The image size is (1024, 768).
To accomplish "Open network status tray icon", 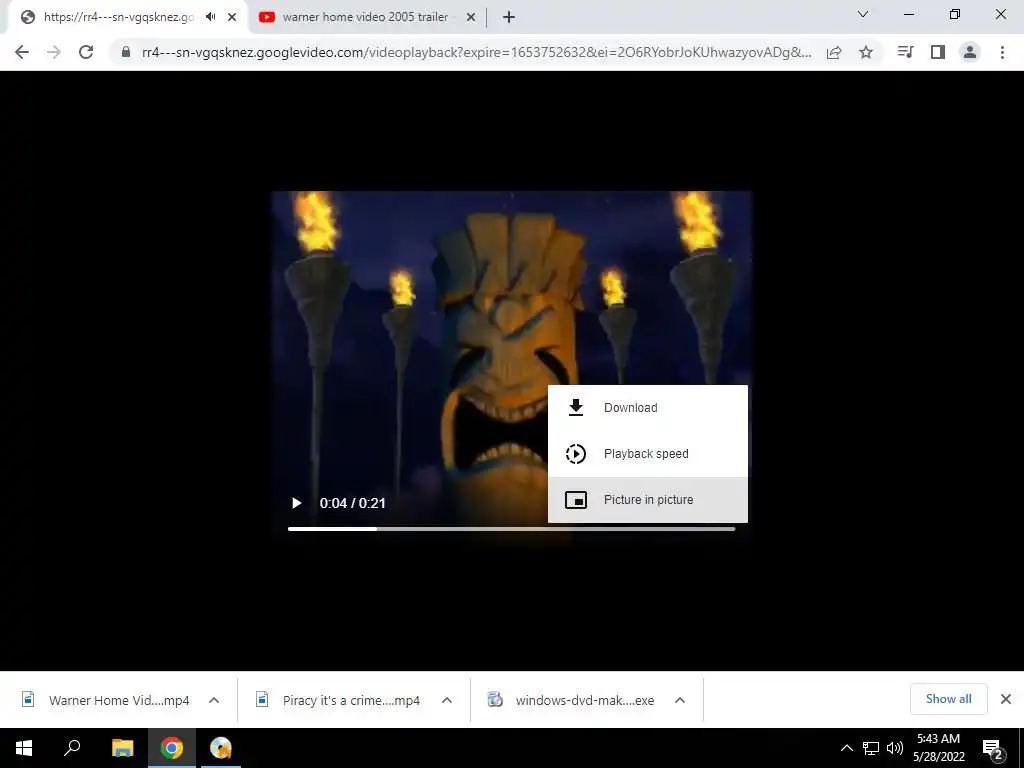I will coord(871,748).
